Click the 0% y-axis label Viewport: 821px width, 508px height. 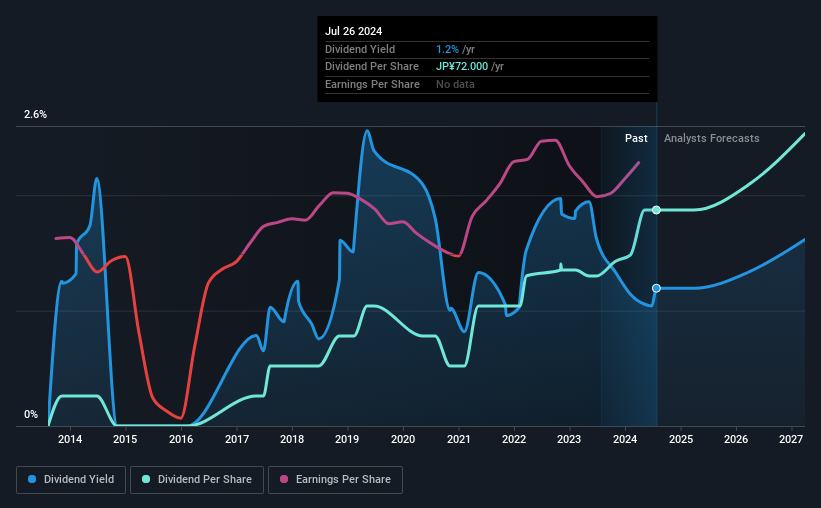pos(31,414)
